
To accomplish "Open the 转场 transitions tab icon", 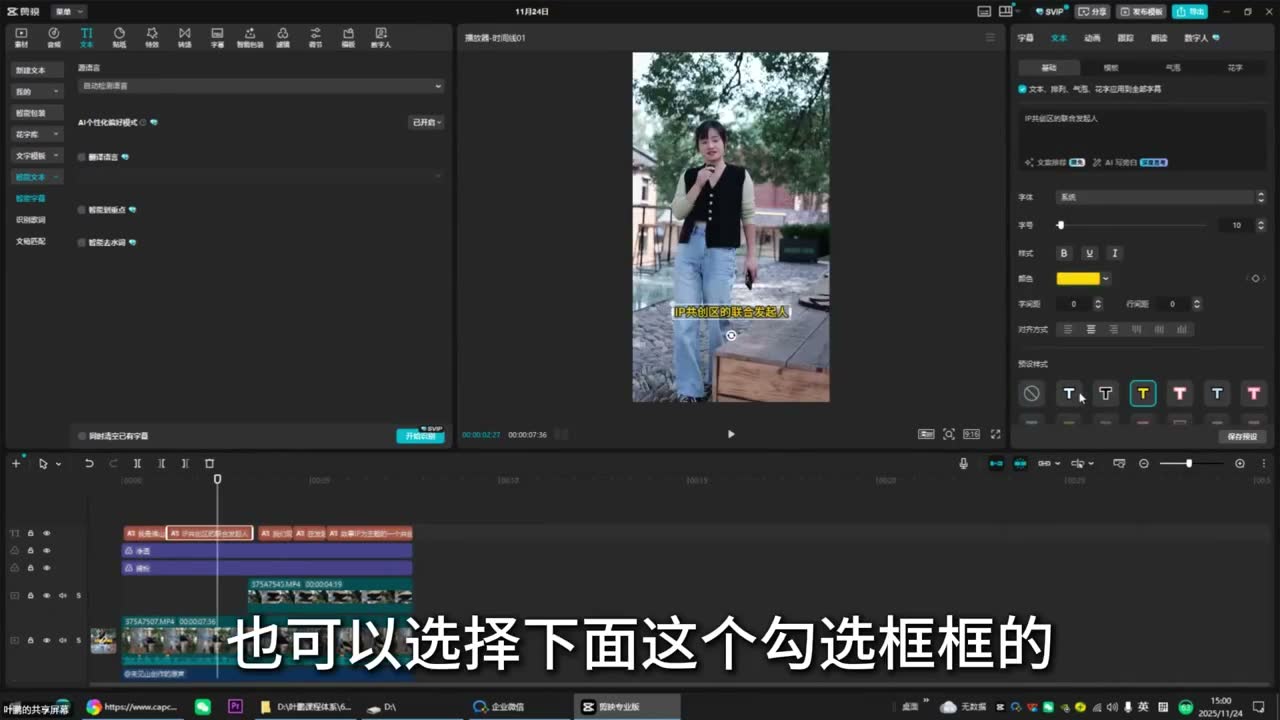I will [x=184, y=37].
